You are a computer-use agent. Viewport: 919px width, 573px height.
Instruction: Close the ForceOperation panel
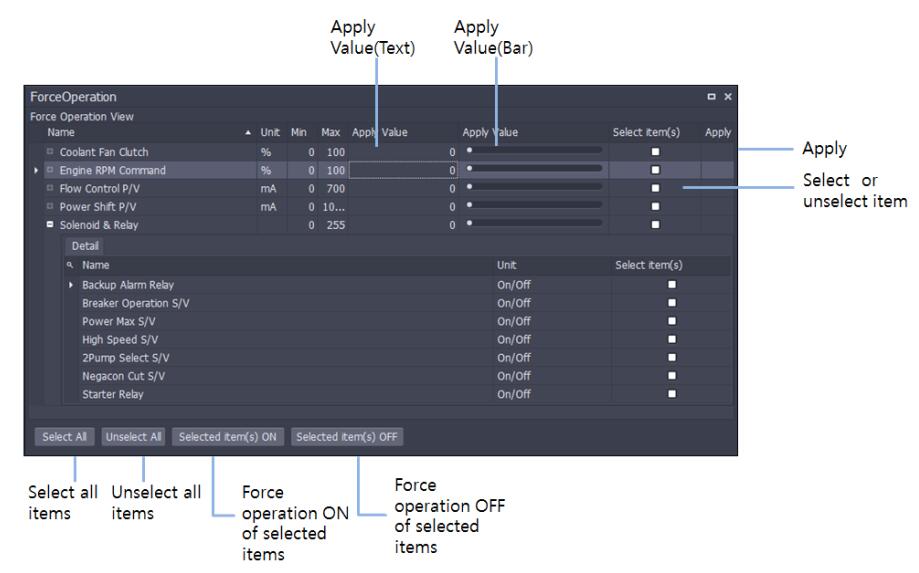(728, 97)
